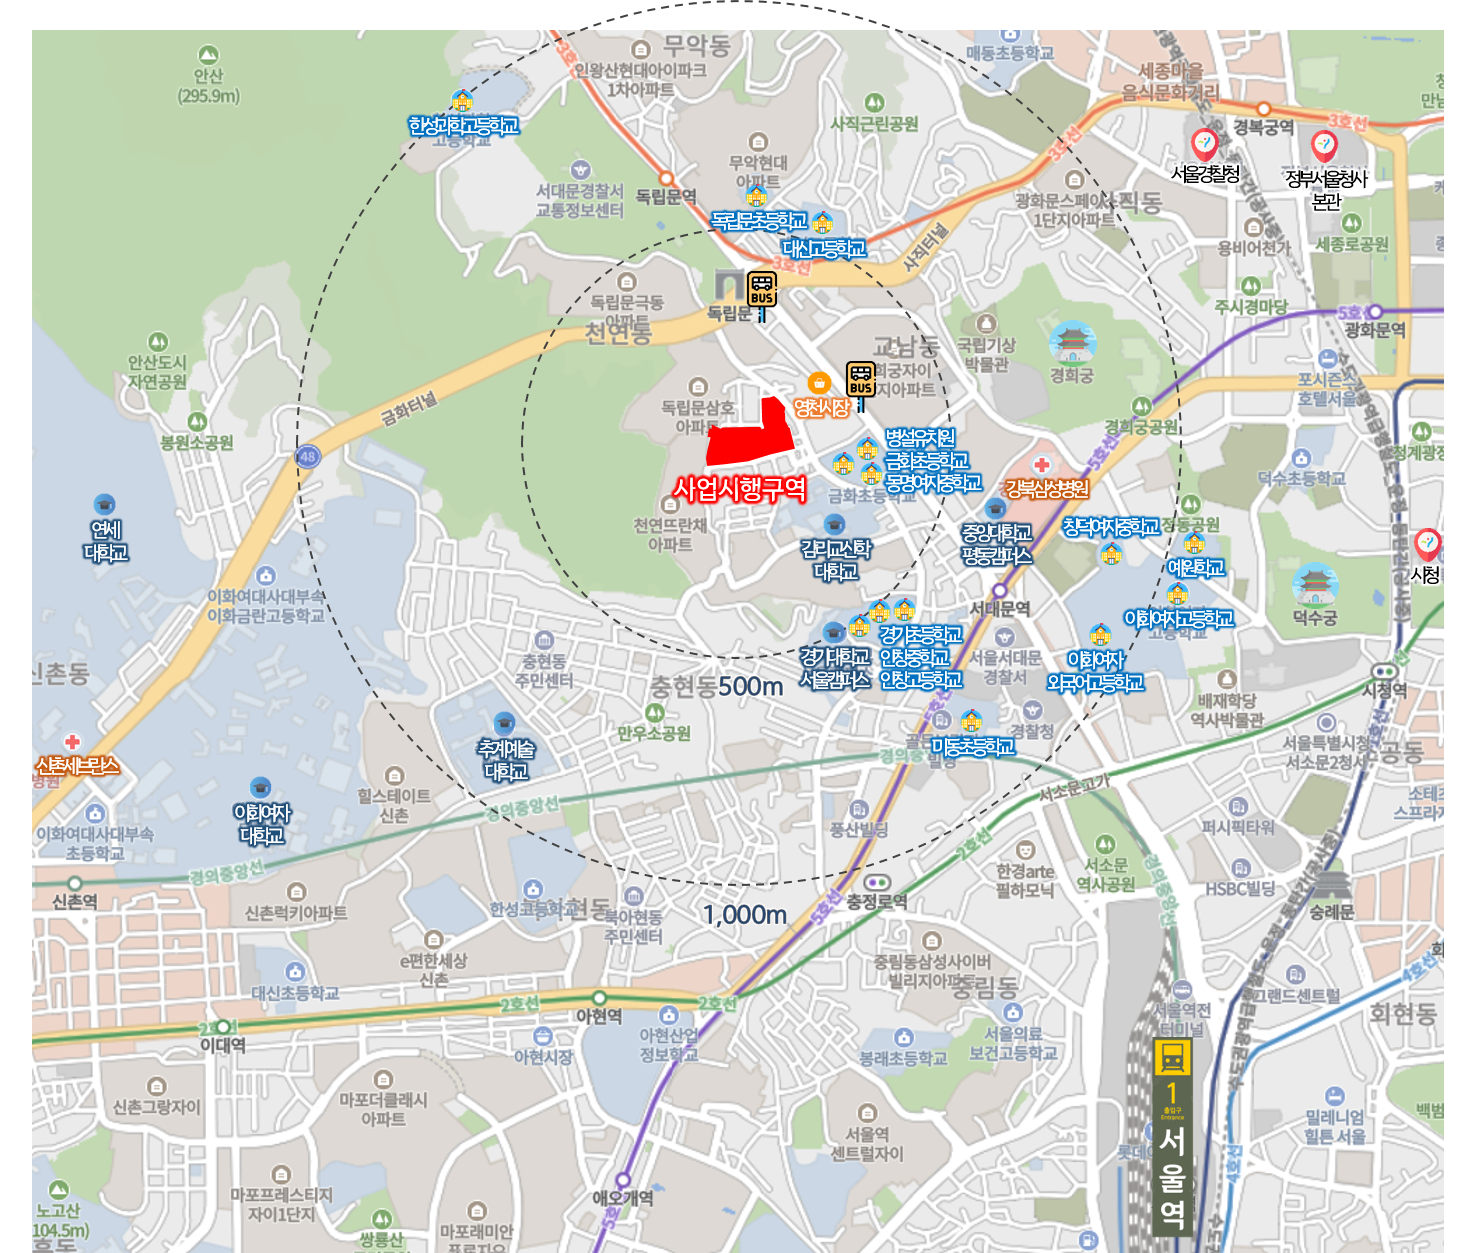The image size is (1473, 1253).
Task: Click the school icon above 한성과학고등학교
Action: tap(462, 101)
